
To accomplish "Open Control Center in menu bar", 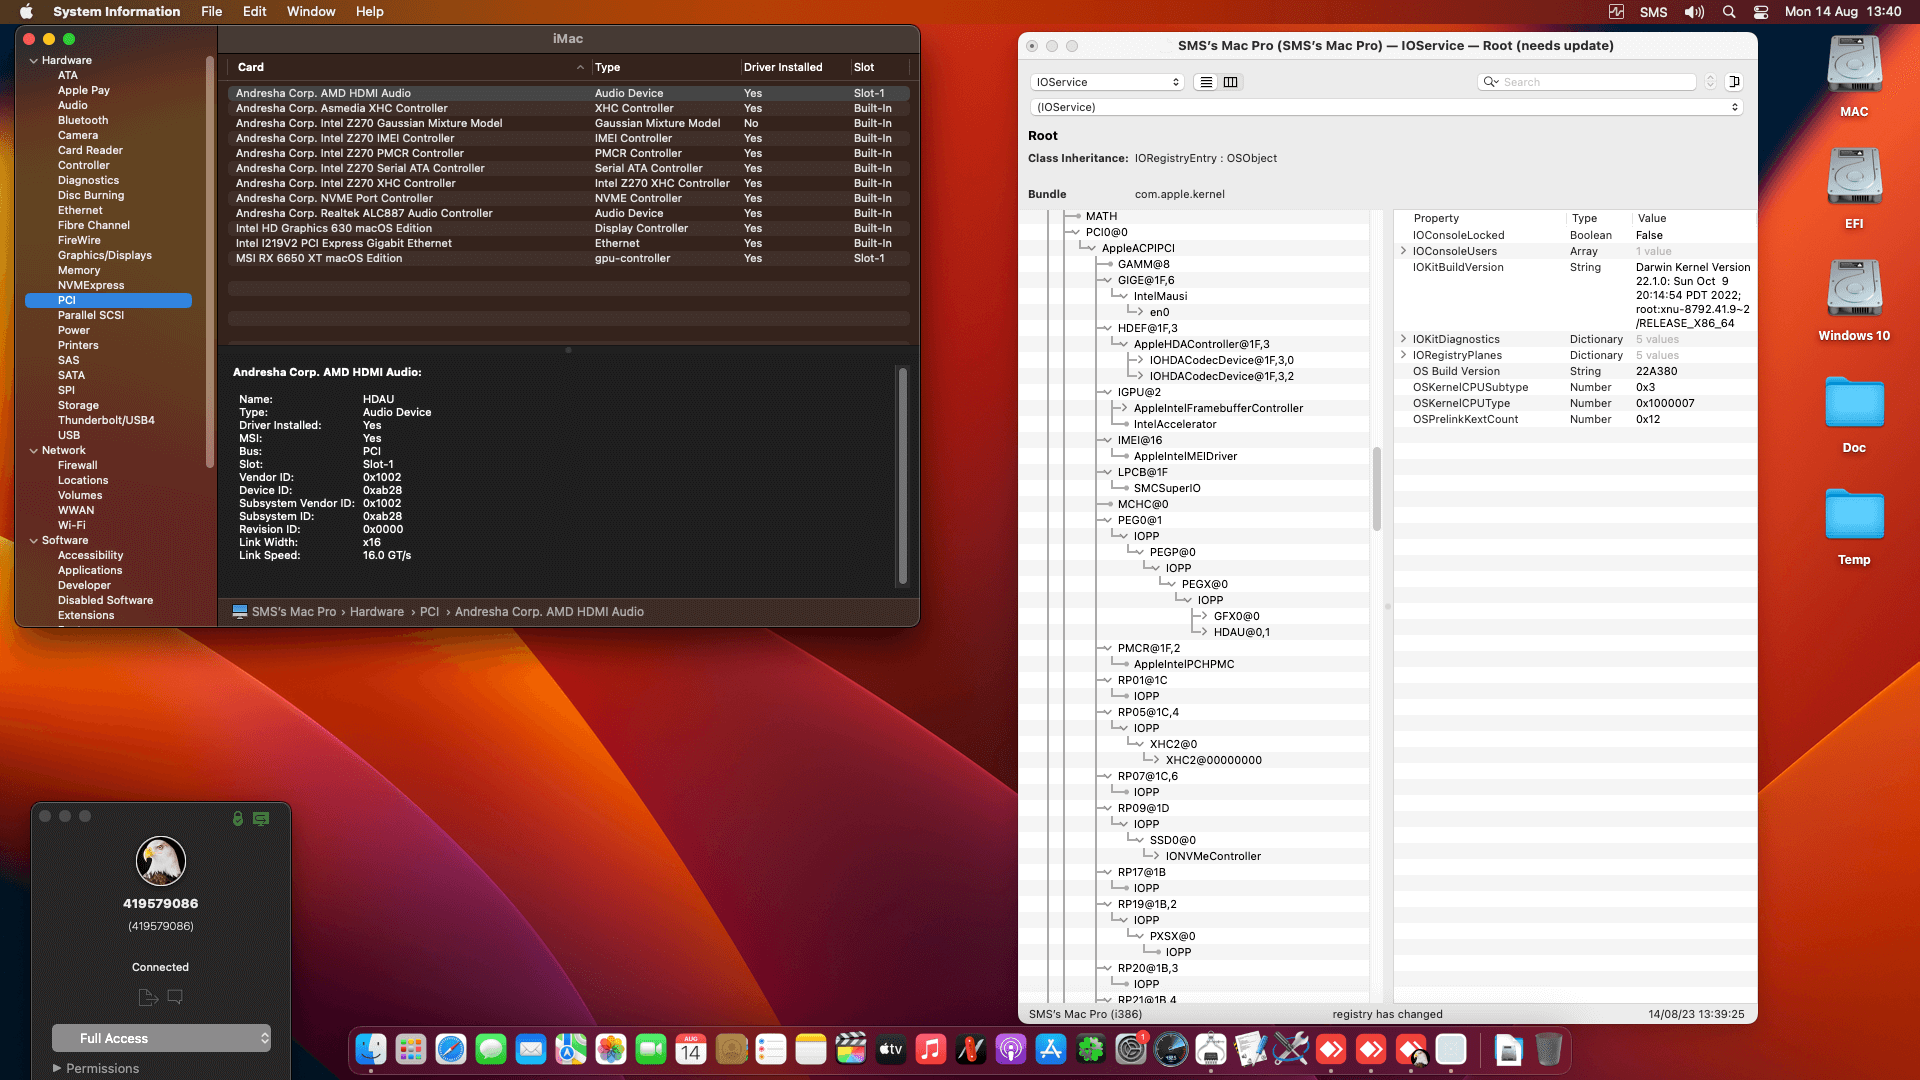I will pos(1761,11).
